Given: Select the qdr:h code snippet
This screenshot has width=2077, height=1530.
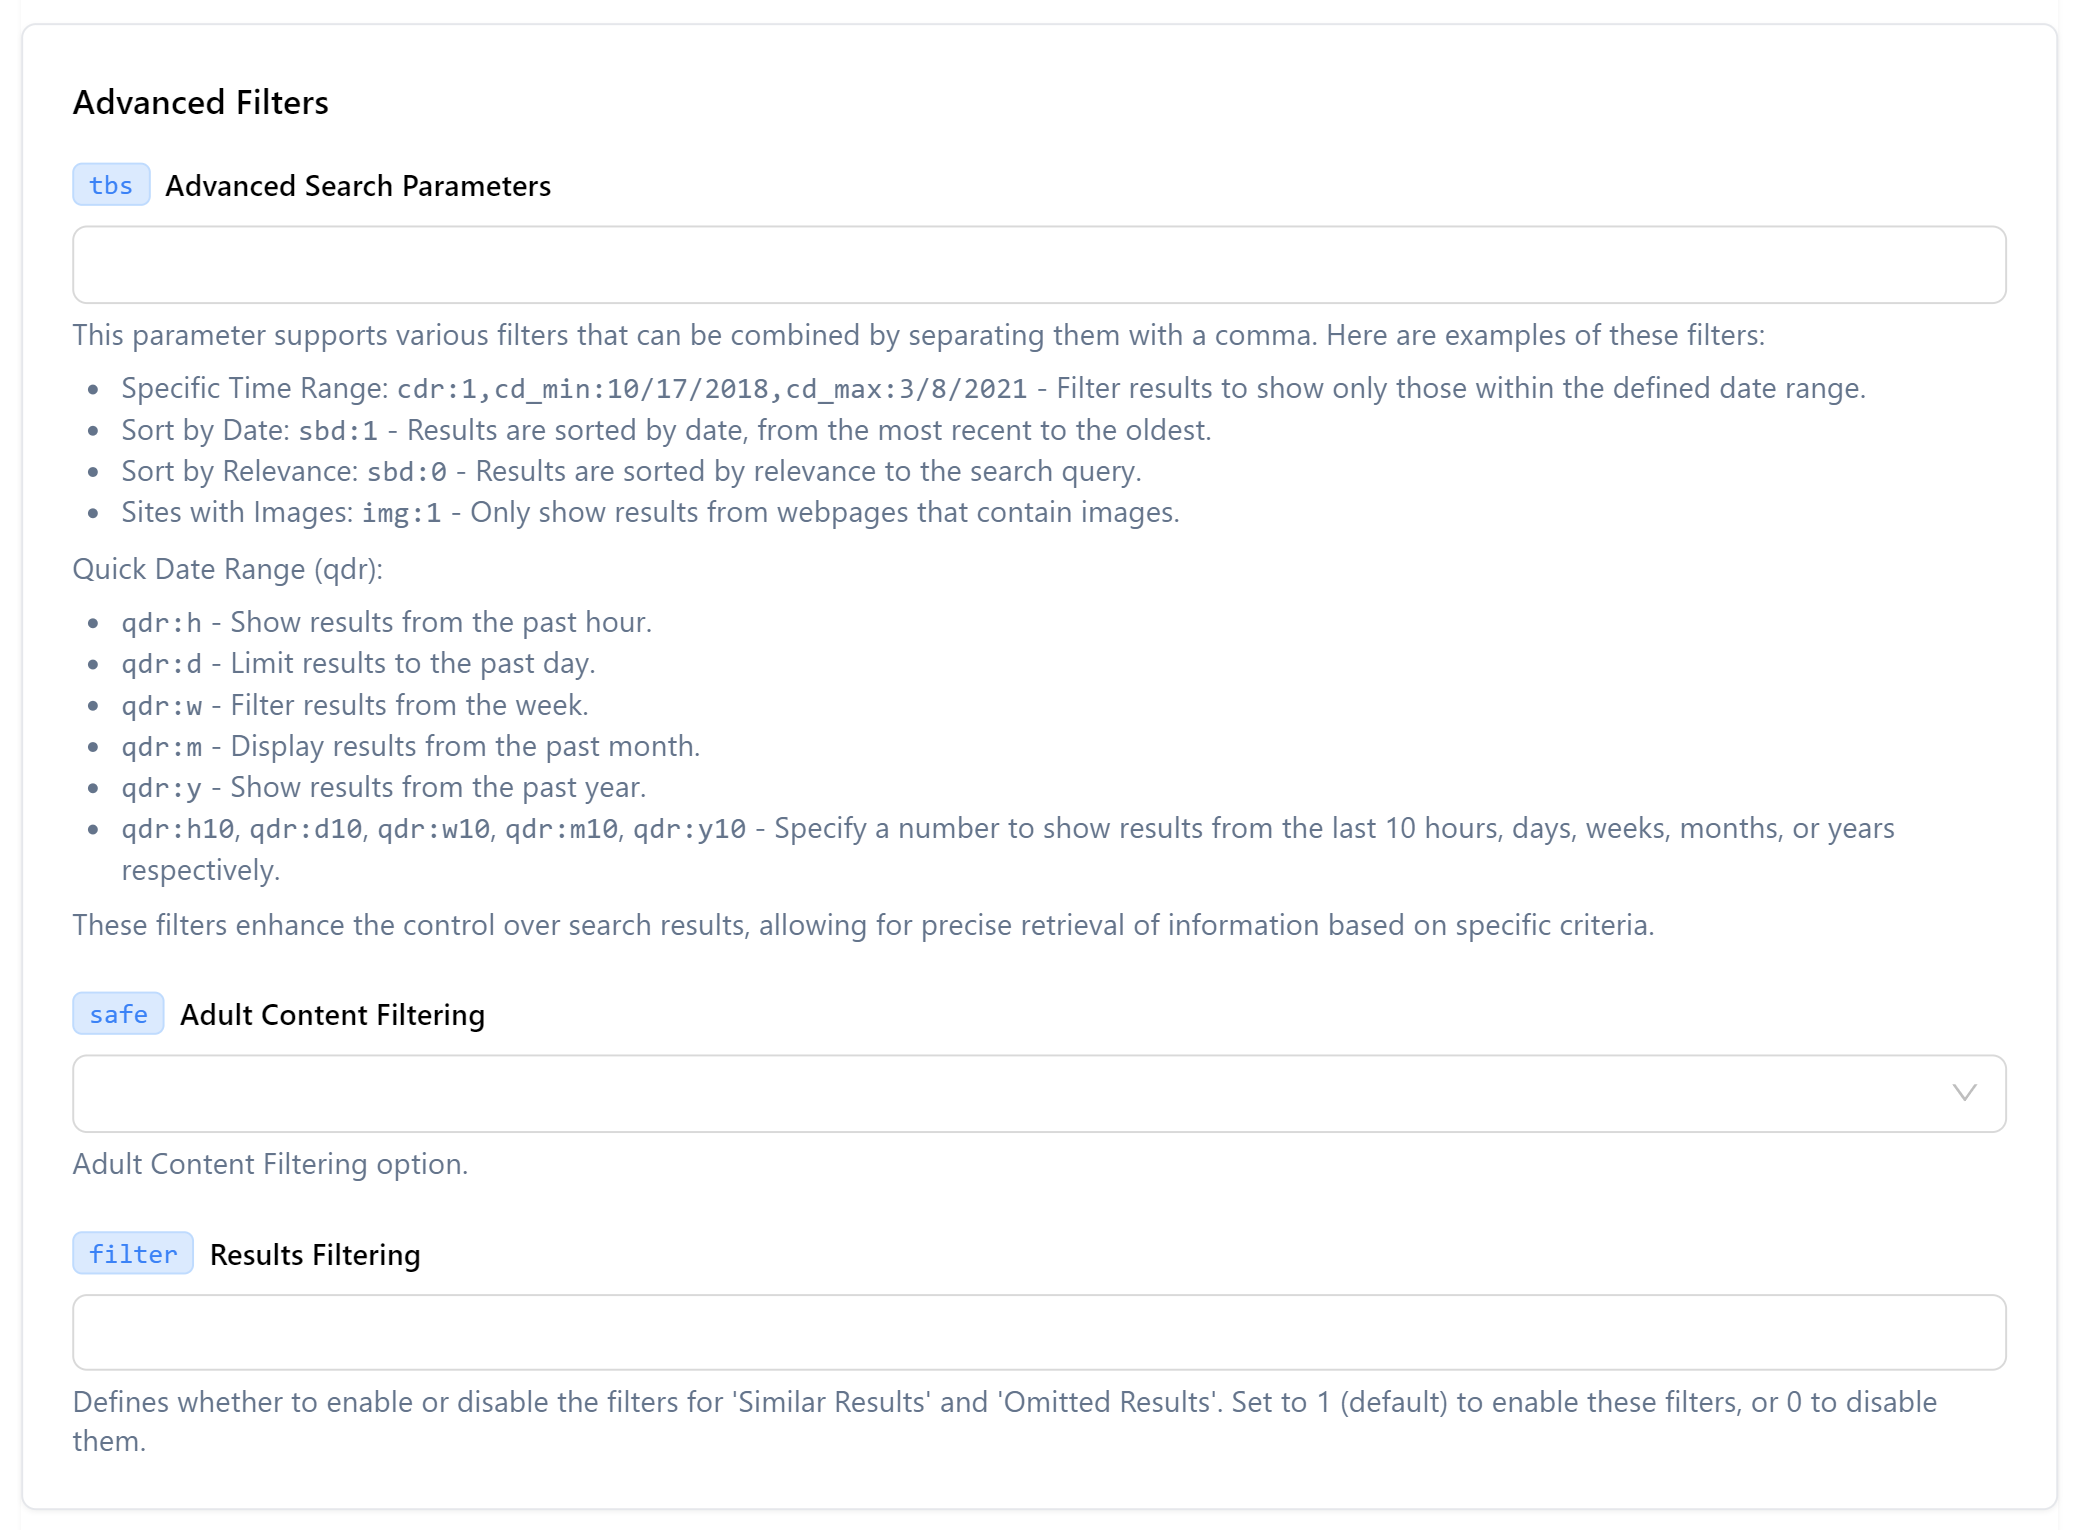Looking at the screenshot, I should [x=160, y=622].
